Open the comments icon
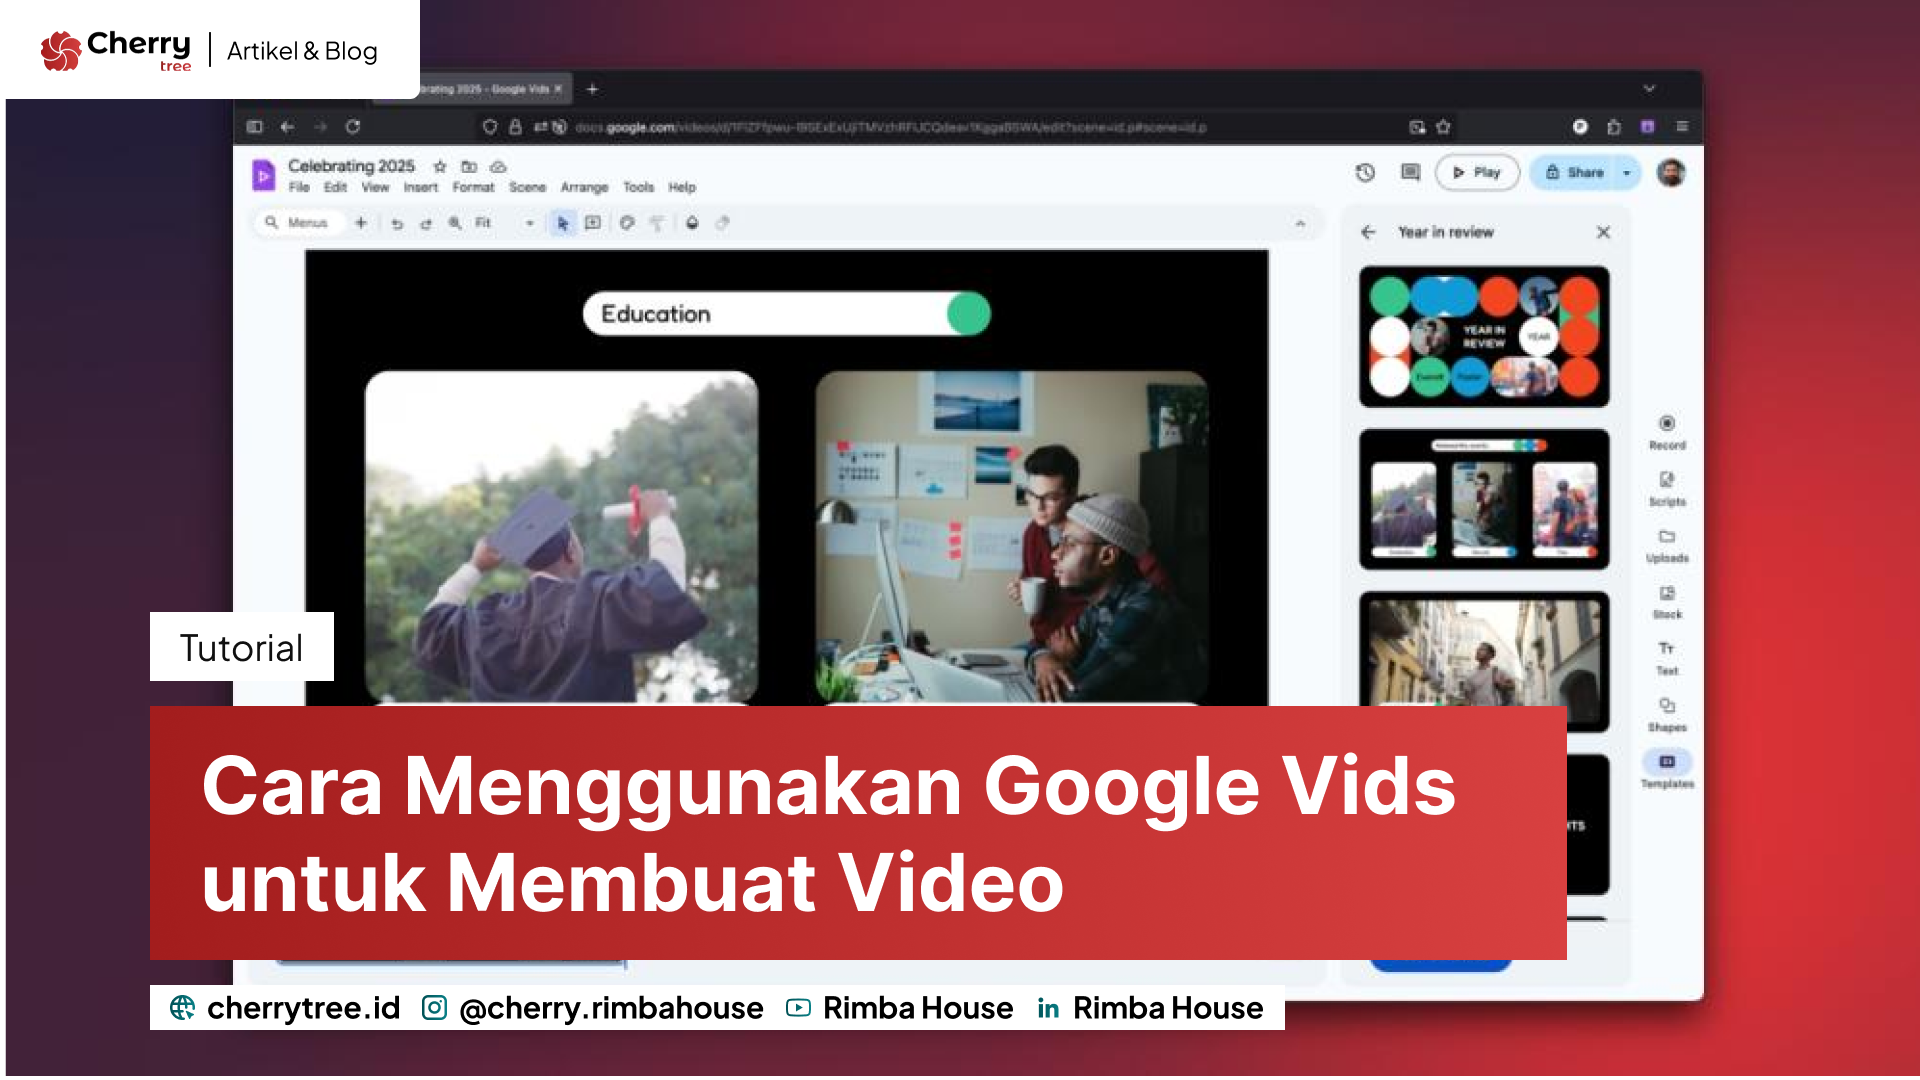This screenshot has height=1080, width=1920. [1410, 172]
